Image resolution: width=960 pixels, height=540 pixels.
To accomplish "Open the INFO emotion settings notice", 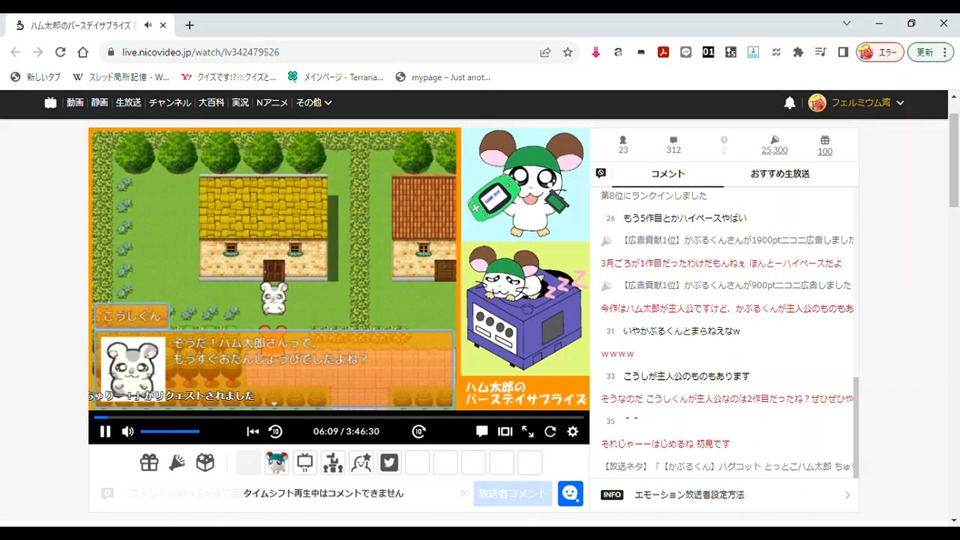I will point(724,495).
